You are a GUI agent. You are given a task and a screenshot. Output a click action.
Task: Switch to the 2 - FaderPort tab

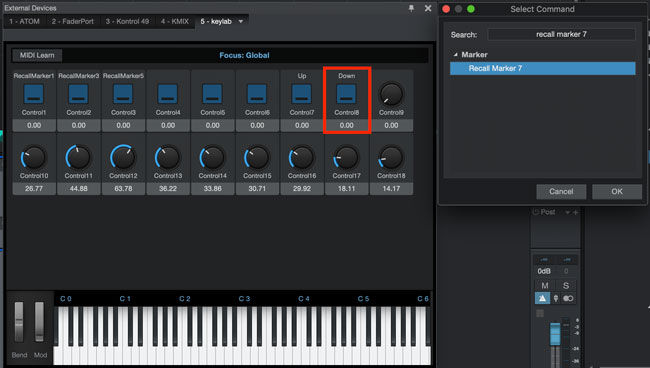point(73,21)
